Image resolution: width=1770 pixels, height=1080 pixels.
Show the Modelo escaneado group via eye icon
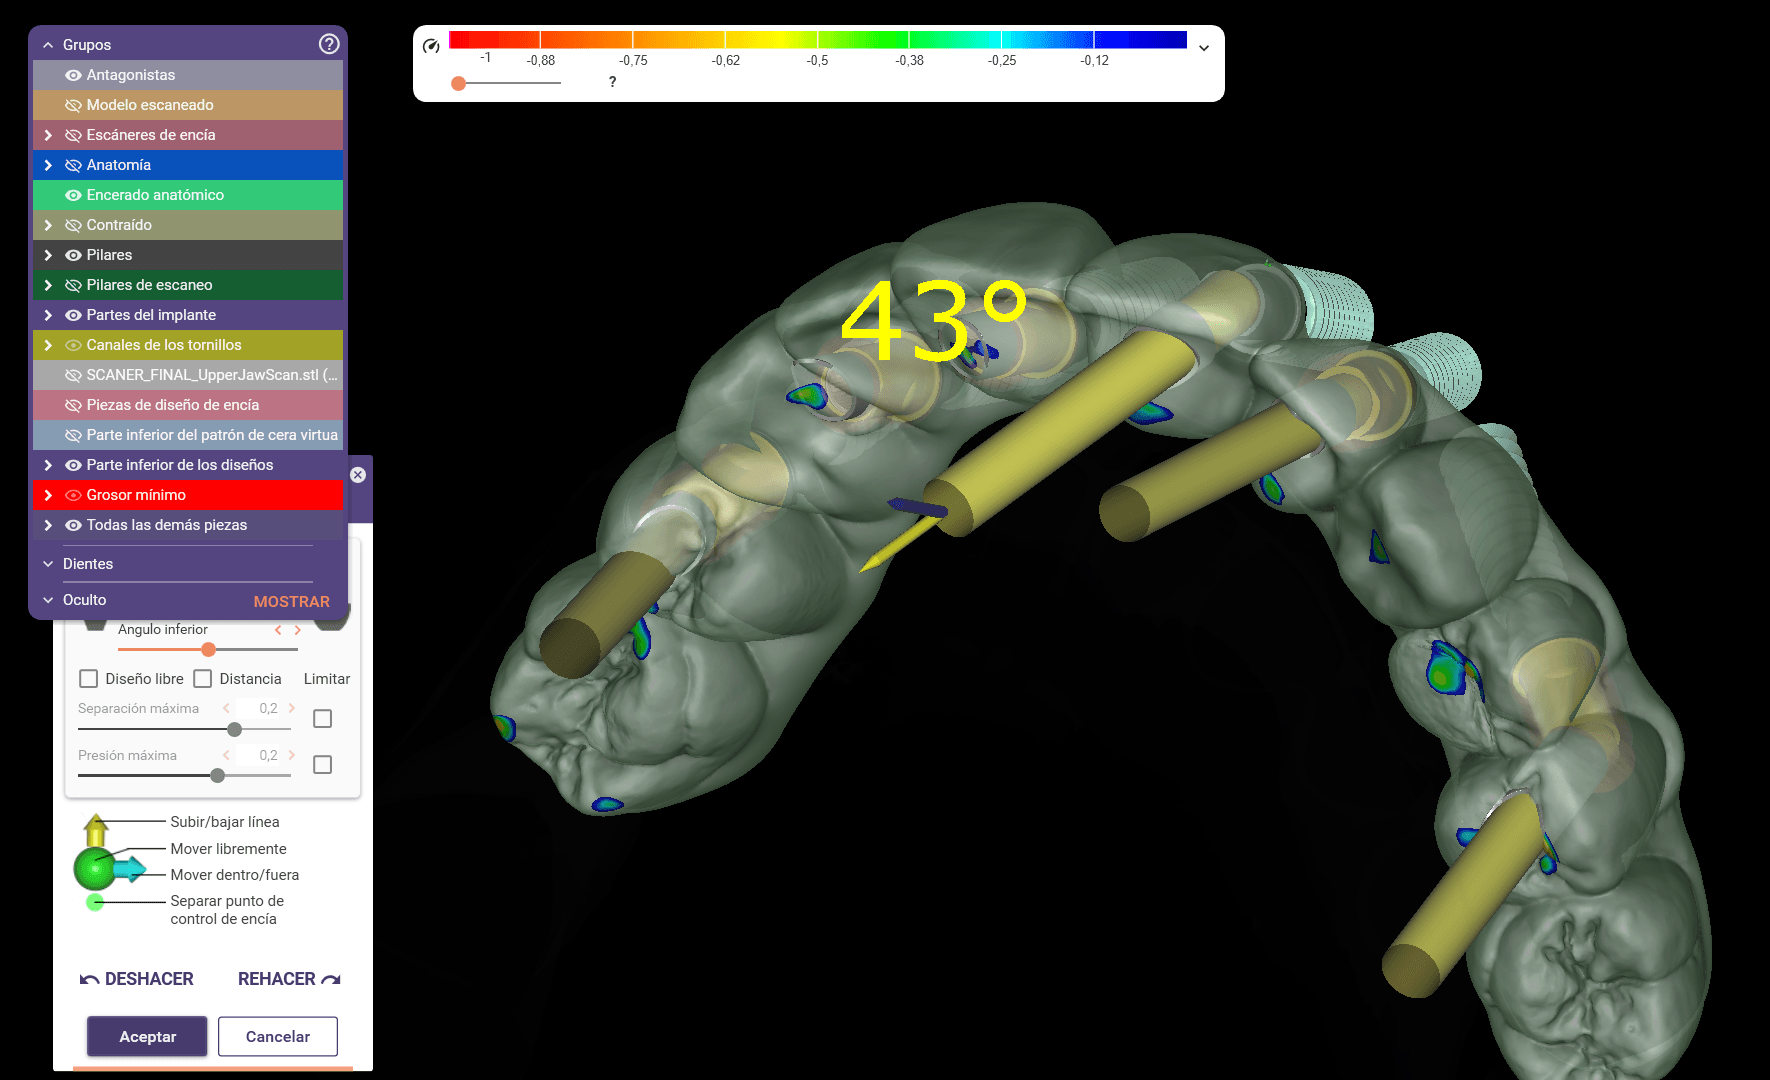coord(73,105)
